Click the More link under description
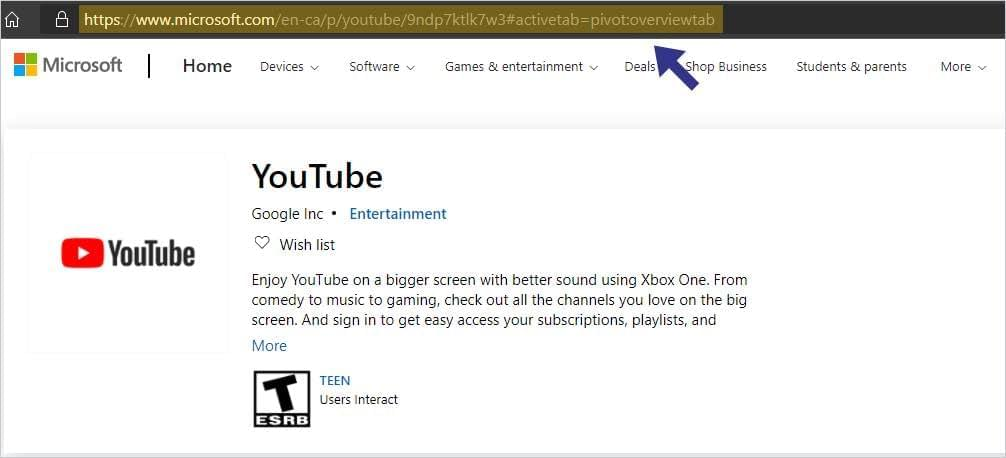This screenshot has width=1006, height=458. point(269,346)
